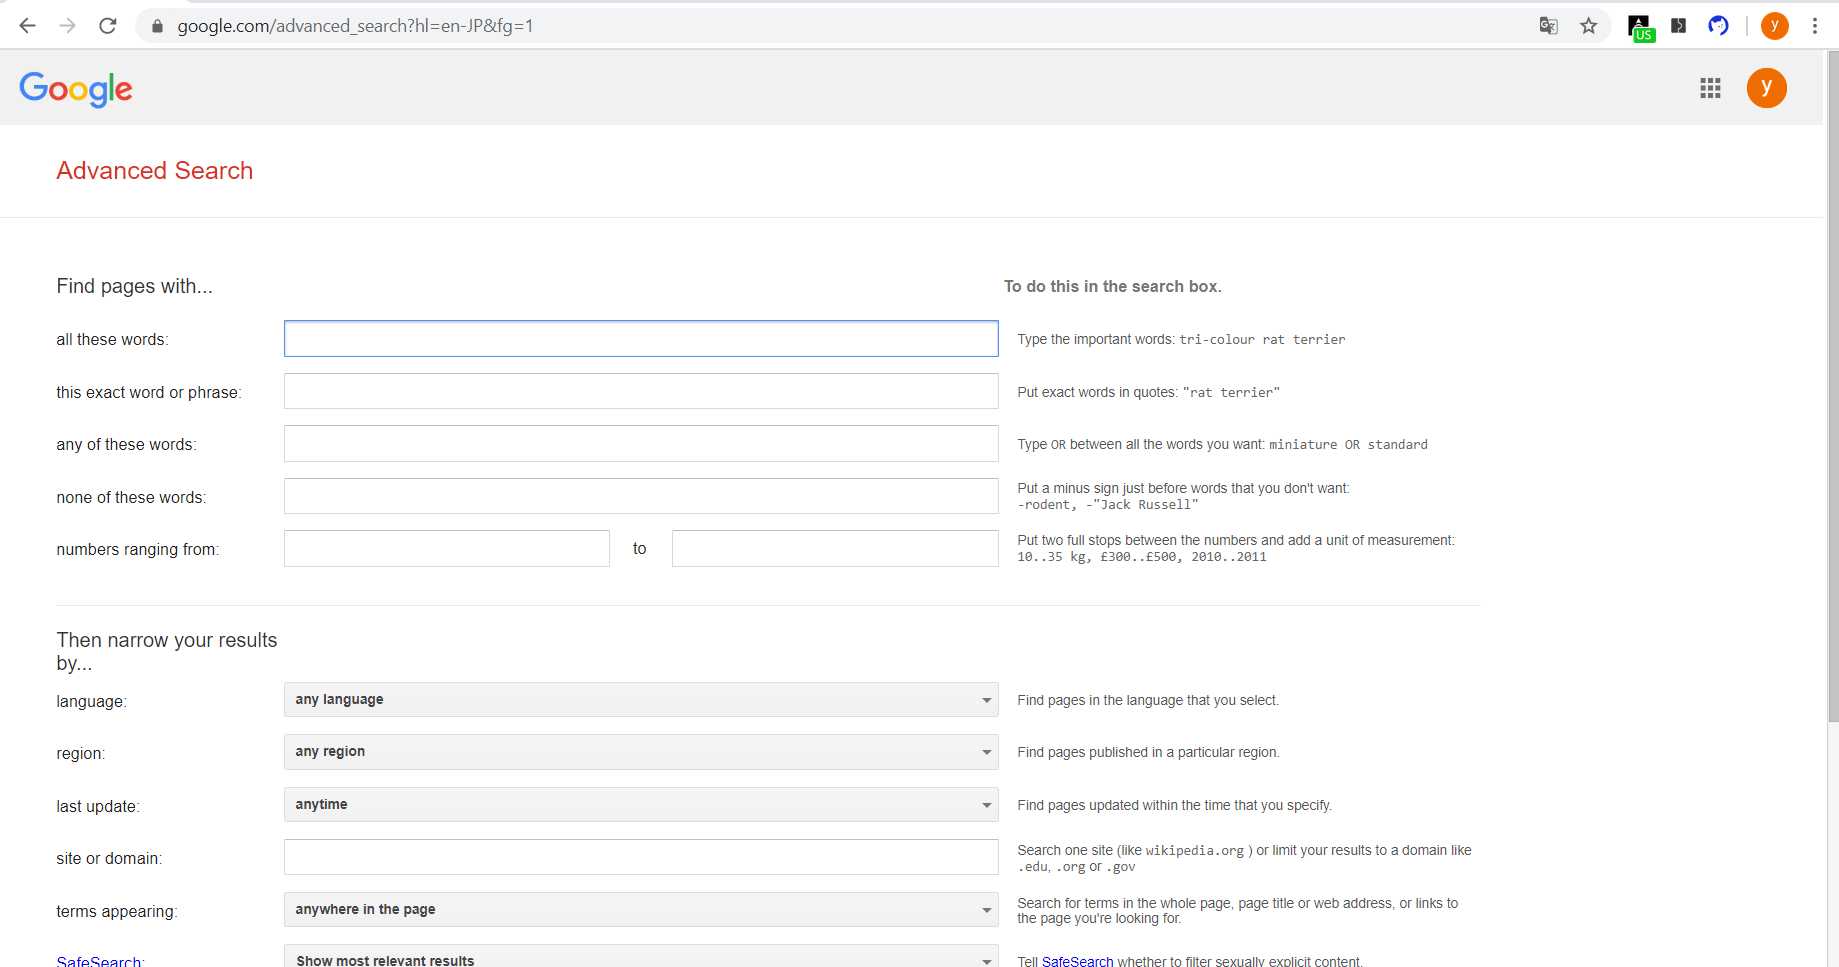Viewport: 1839px width, 967px height.
Task: Click 'Find pages with...' heading
Action: pos(134,287)
